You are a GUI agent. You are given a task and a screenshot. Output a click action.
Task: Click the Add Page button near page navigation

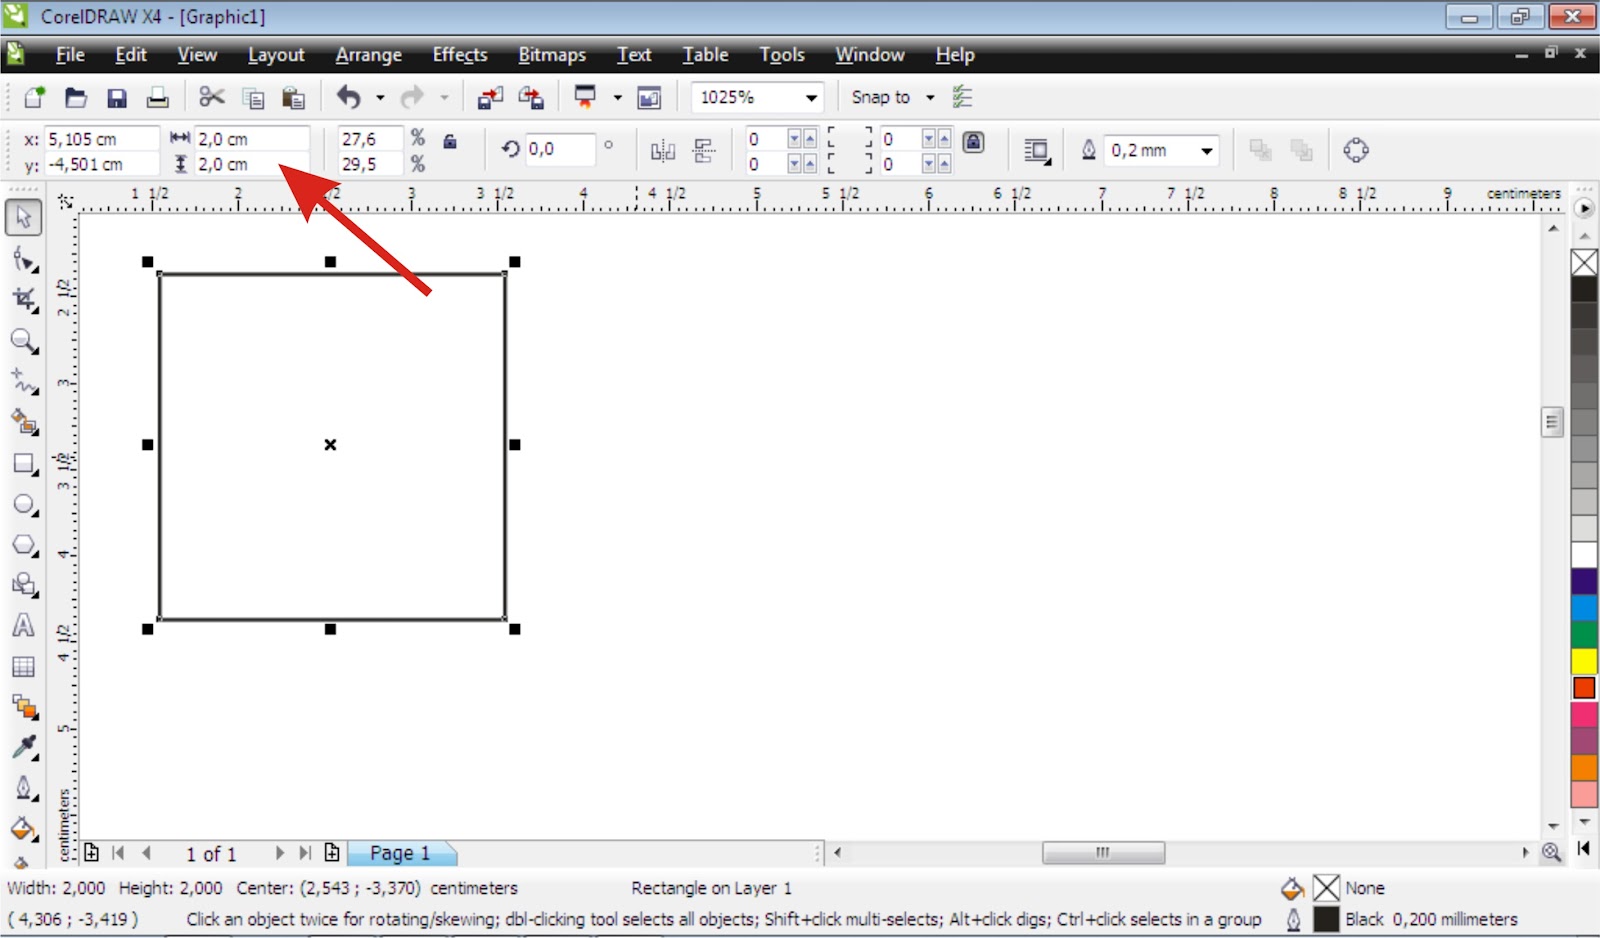(331, 852)
